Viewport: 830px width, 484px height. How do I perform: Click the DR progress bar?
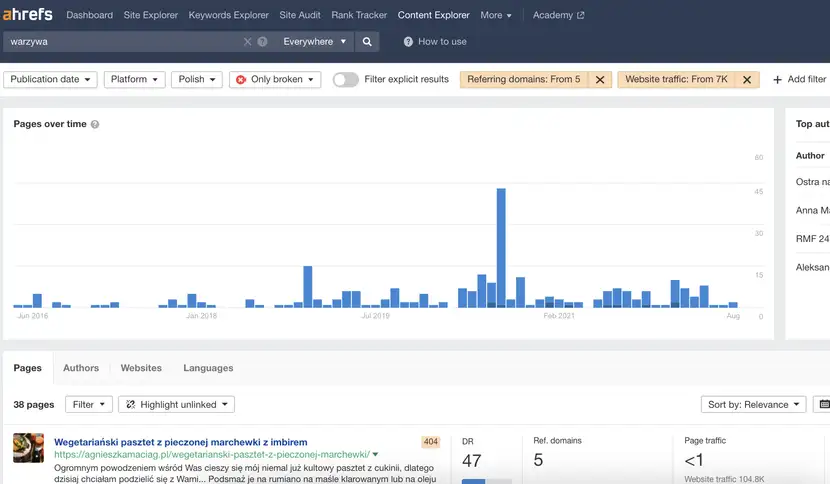point(486,481)
